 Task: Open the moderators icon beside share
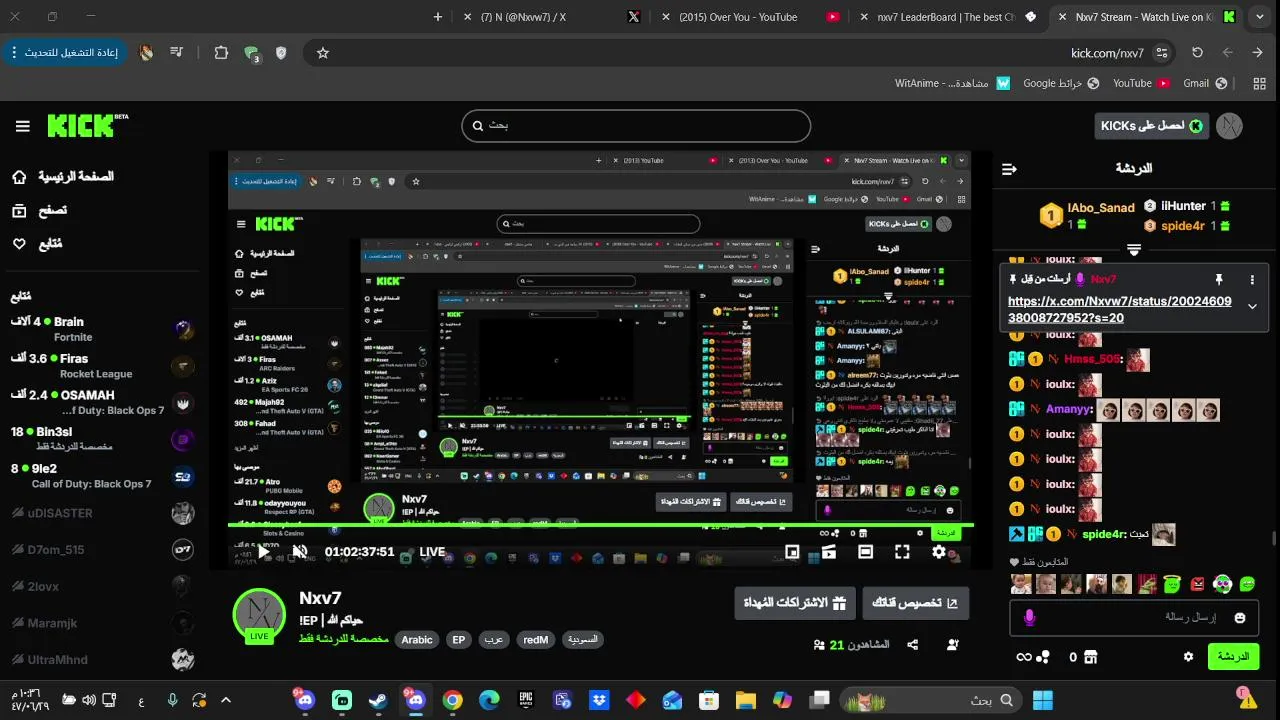952,645
